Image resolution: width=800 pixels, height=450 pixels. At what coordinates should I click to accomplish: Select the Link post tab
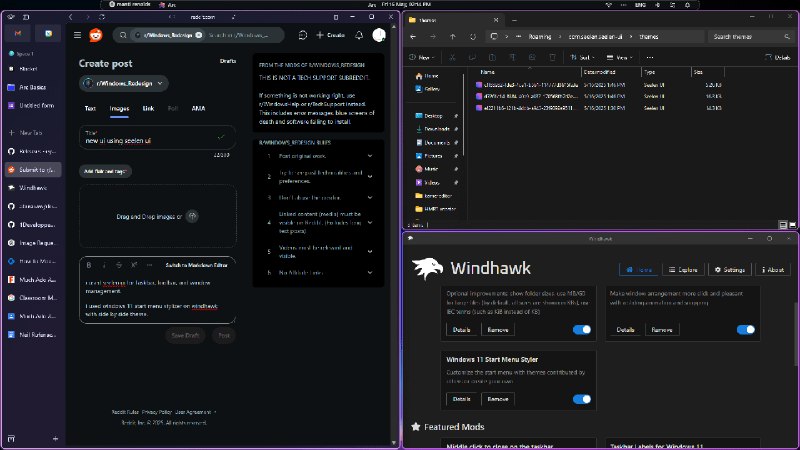pos(148,109)
